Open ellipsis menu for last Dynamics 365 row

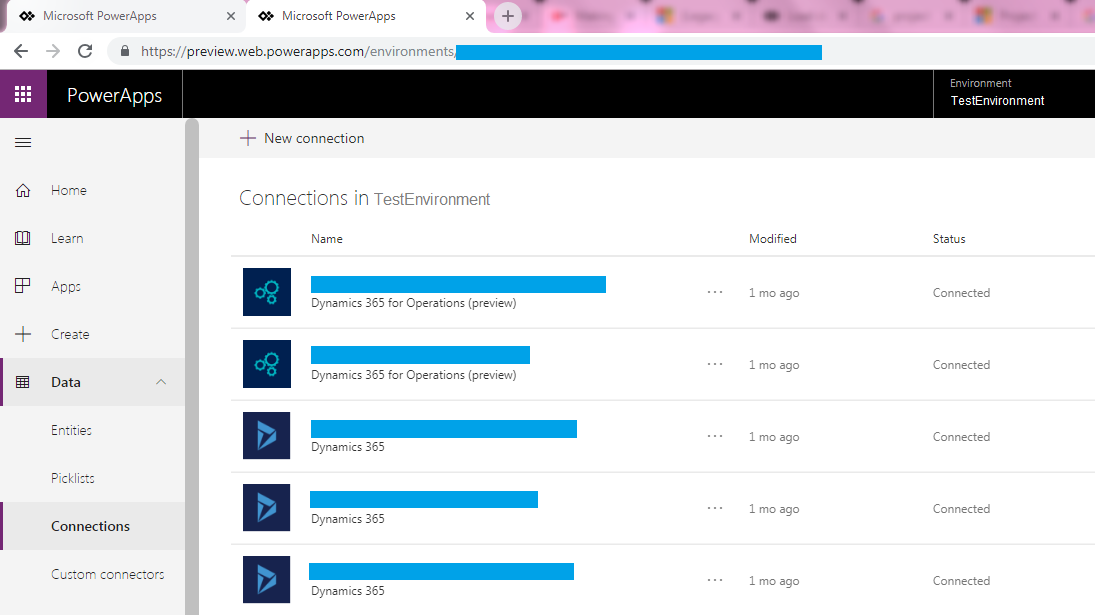pyautogui.click(x=714, y=580)
